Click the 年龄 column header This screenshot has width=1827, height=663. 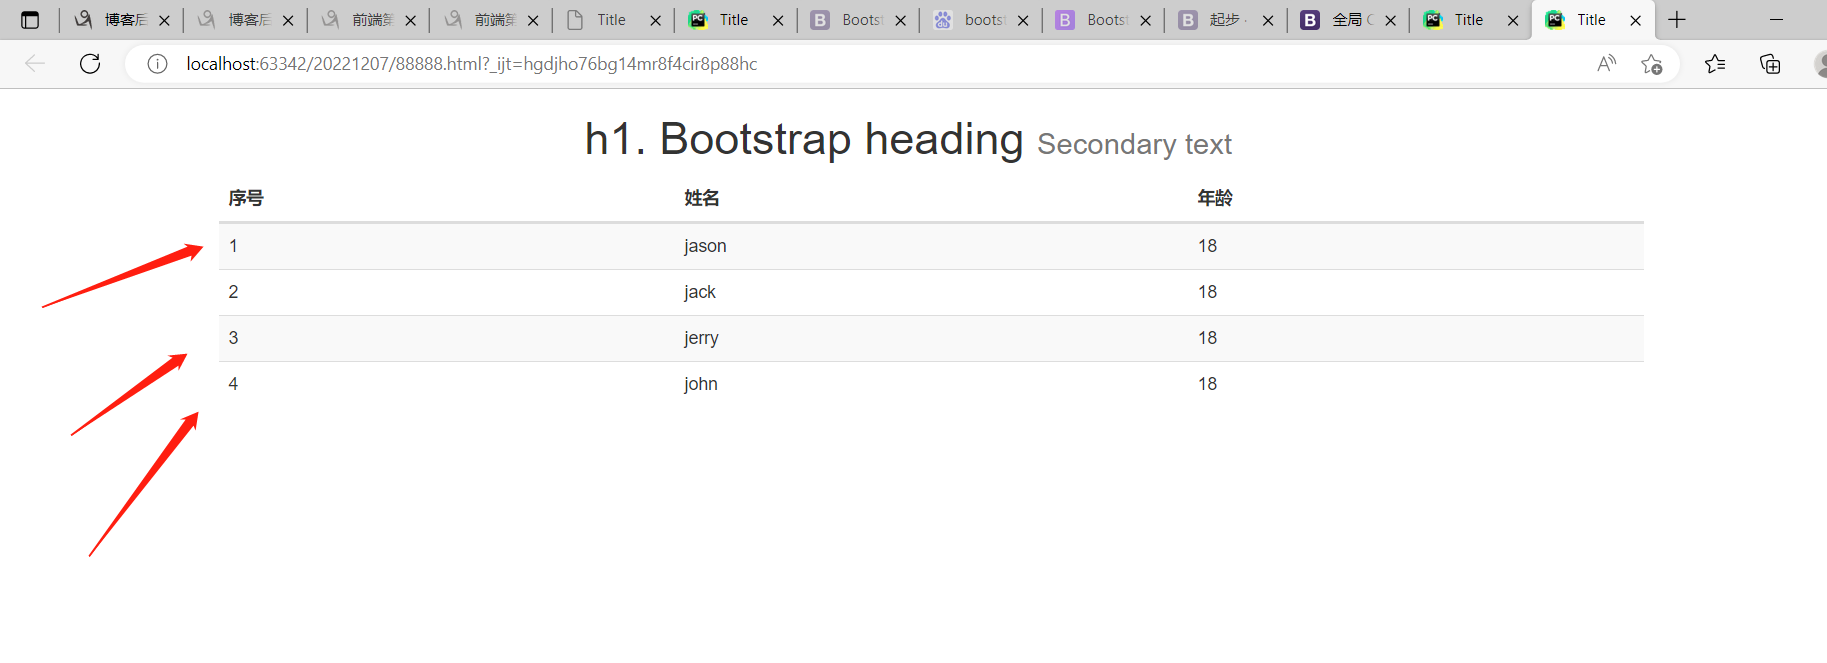(x=1215, y=198)
